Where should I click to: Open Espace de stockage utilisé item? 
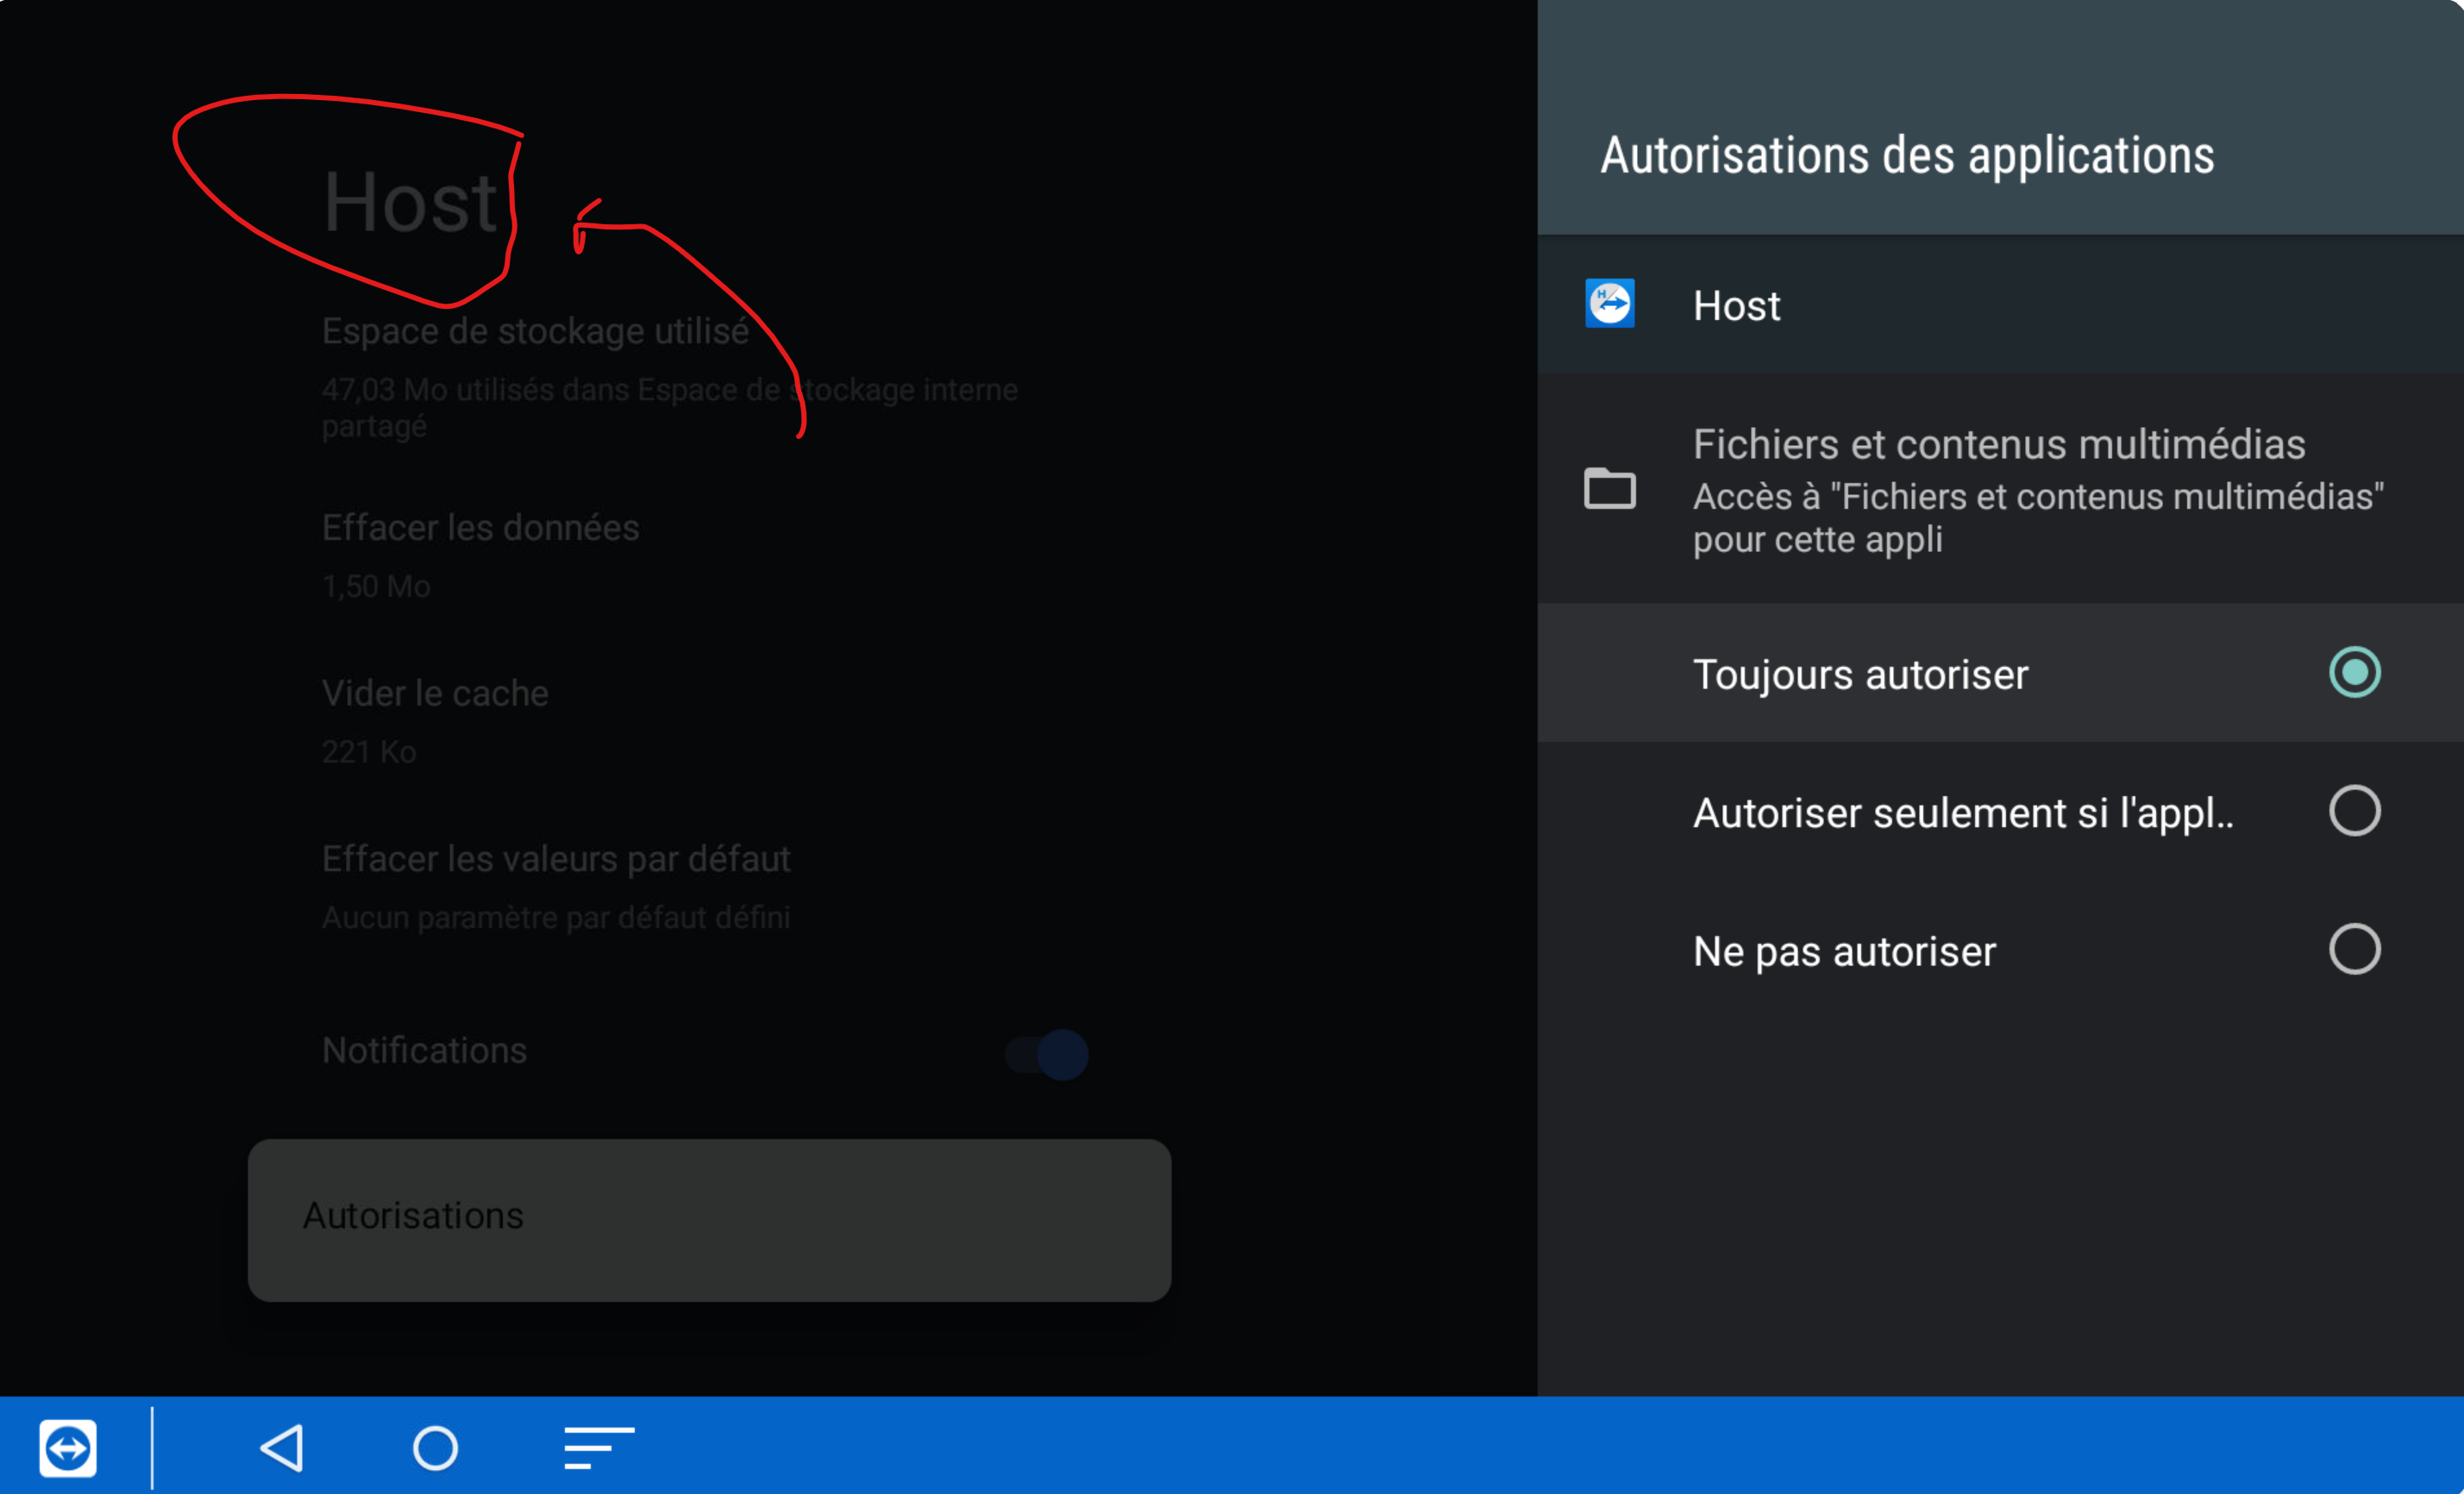tap(535, 332)
